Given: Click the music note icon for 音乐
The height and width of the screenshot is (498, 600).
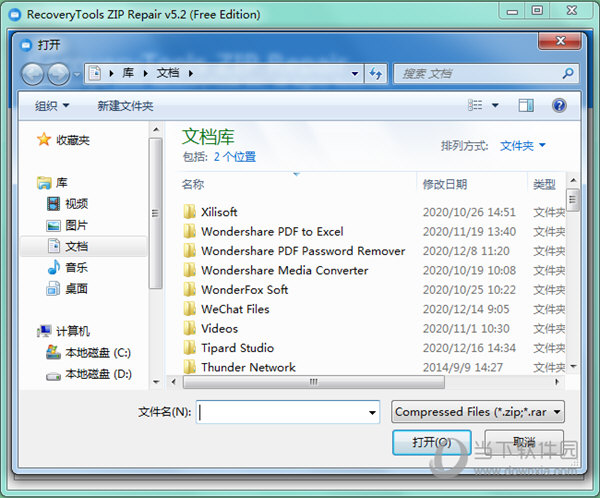Looking at the screenshot, I should click(x=54, y=267).
